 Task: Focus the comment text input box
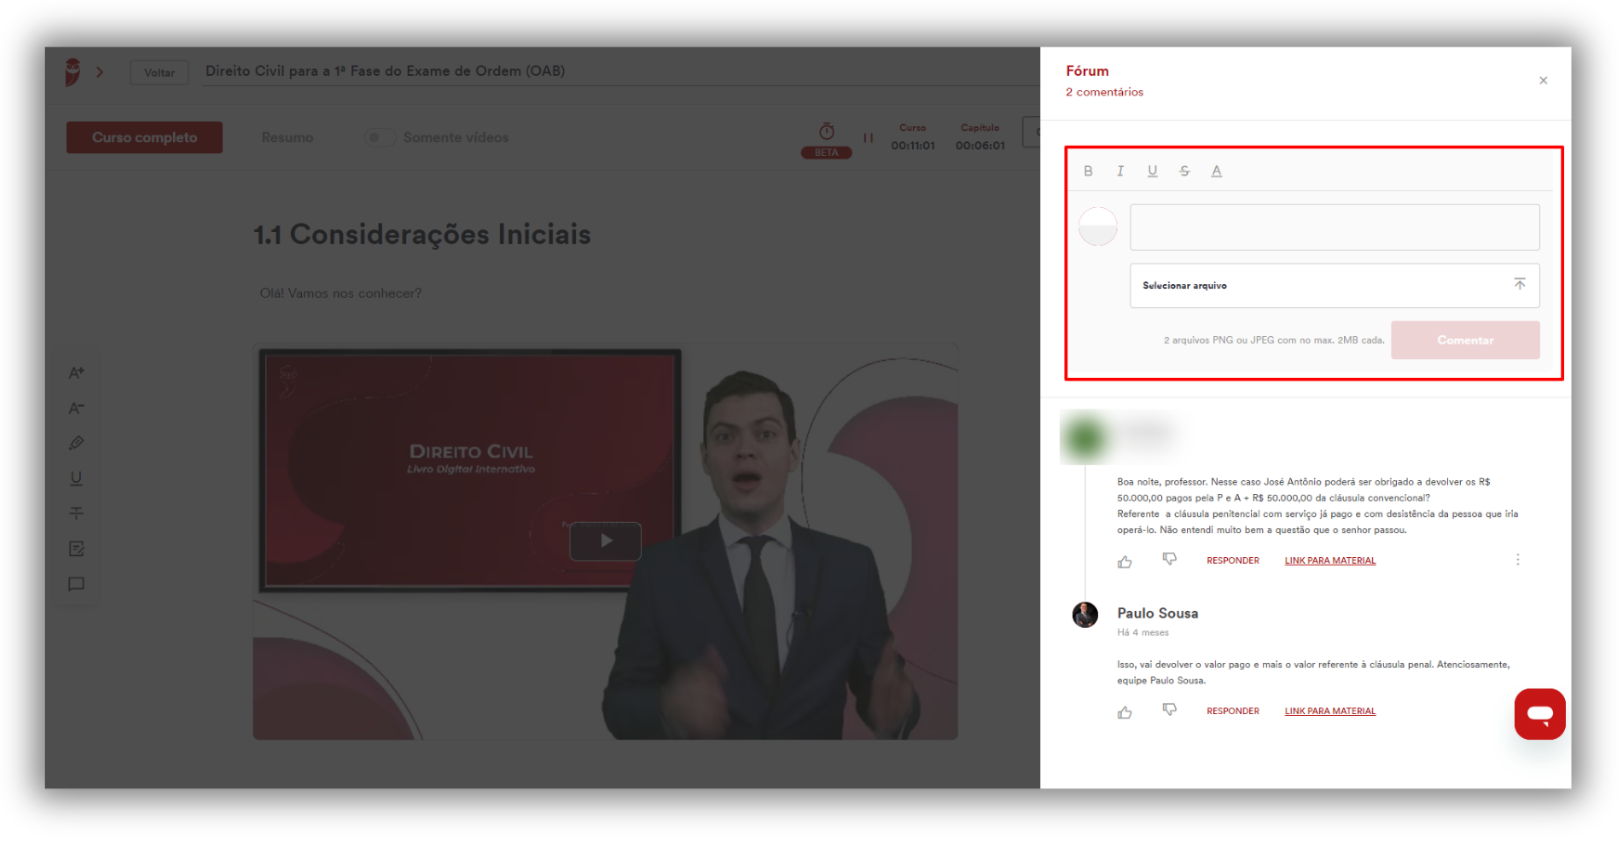1334,227
